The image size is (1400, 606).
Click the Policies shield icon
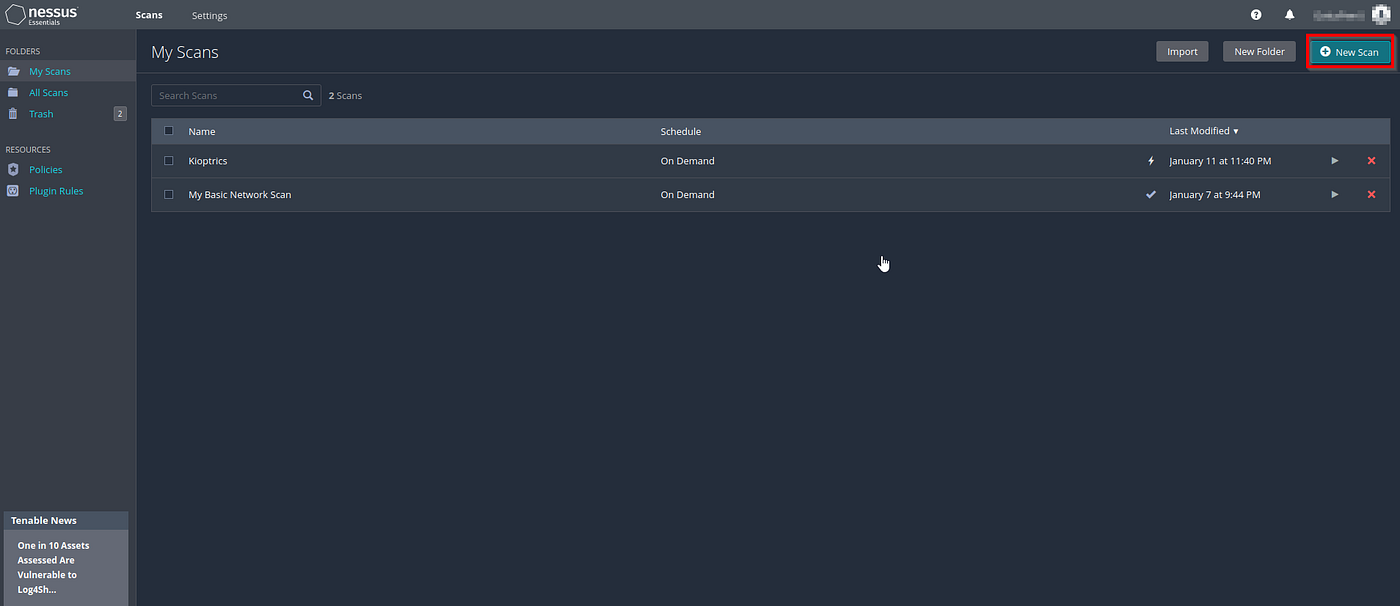[13, 170]
